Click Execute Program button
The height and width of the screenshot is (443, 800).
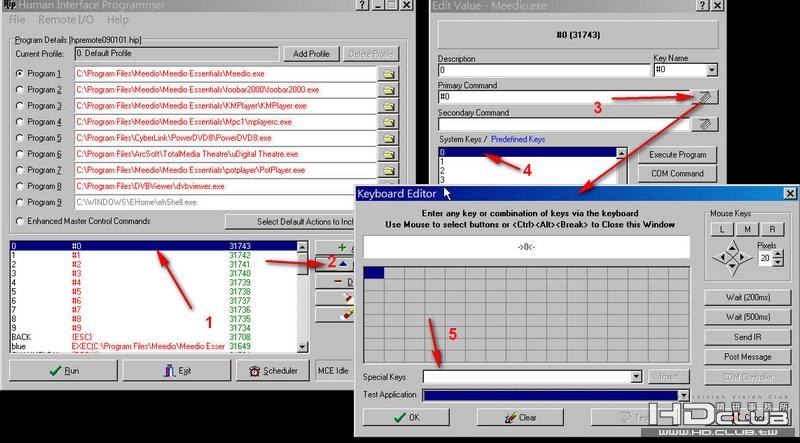[678, 155]
